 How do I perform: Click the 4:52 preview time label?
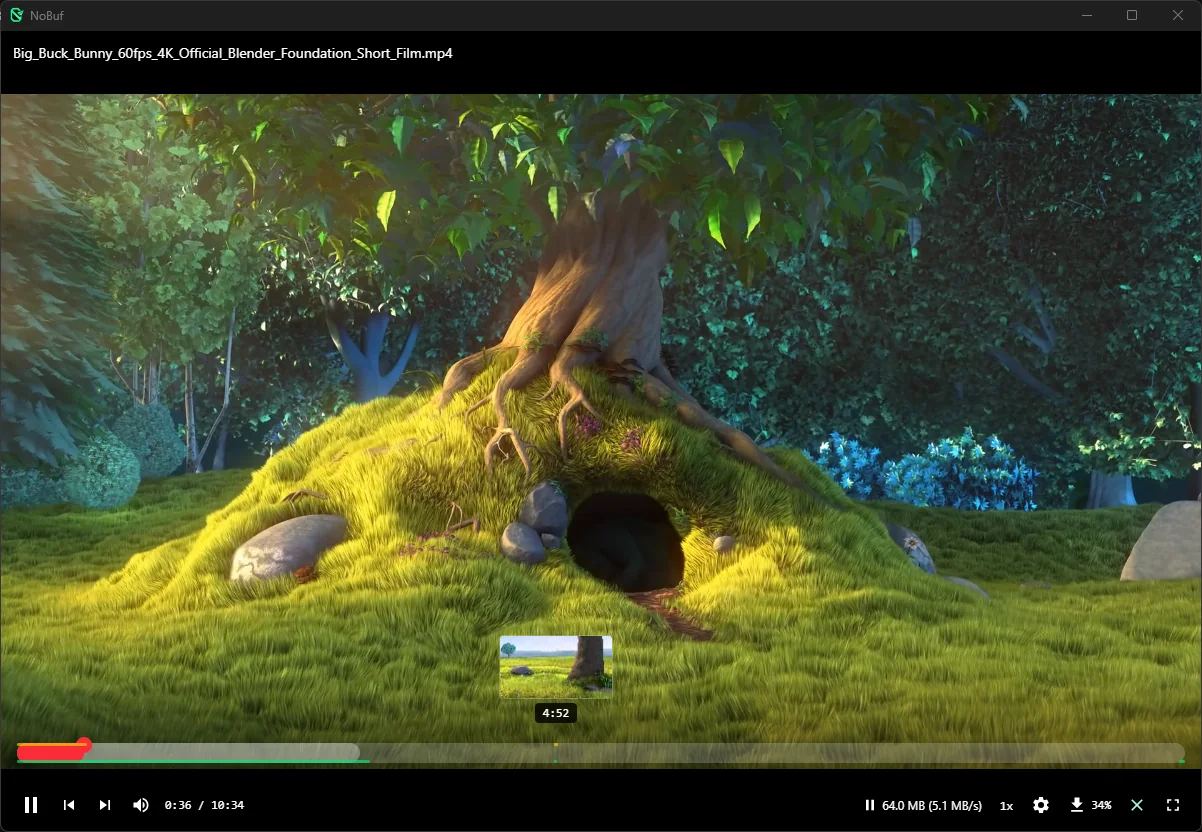pyautogui.click(x=556, y=713)
